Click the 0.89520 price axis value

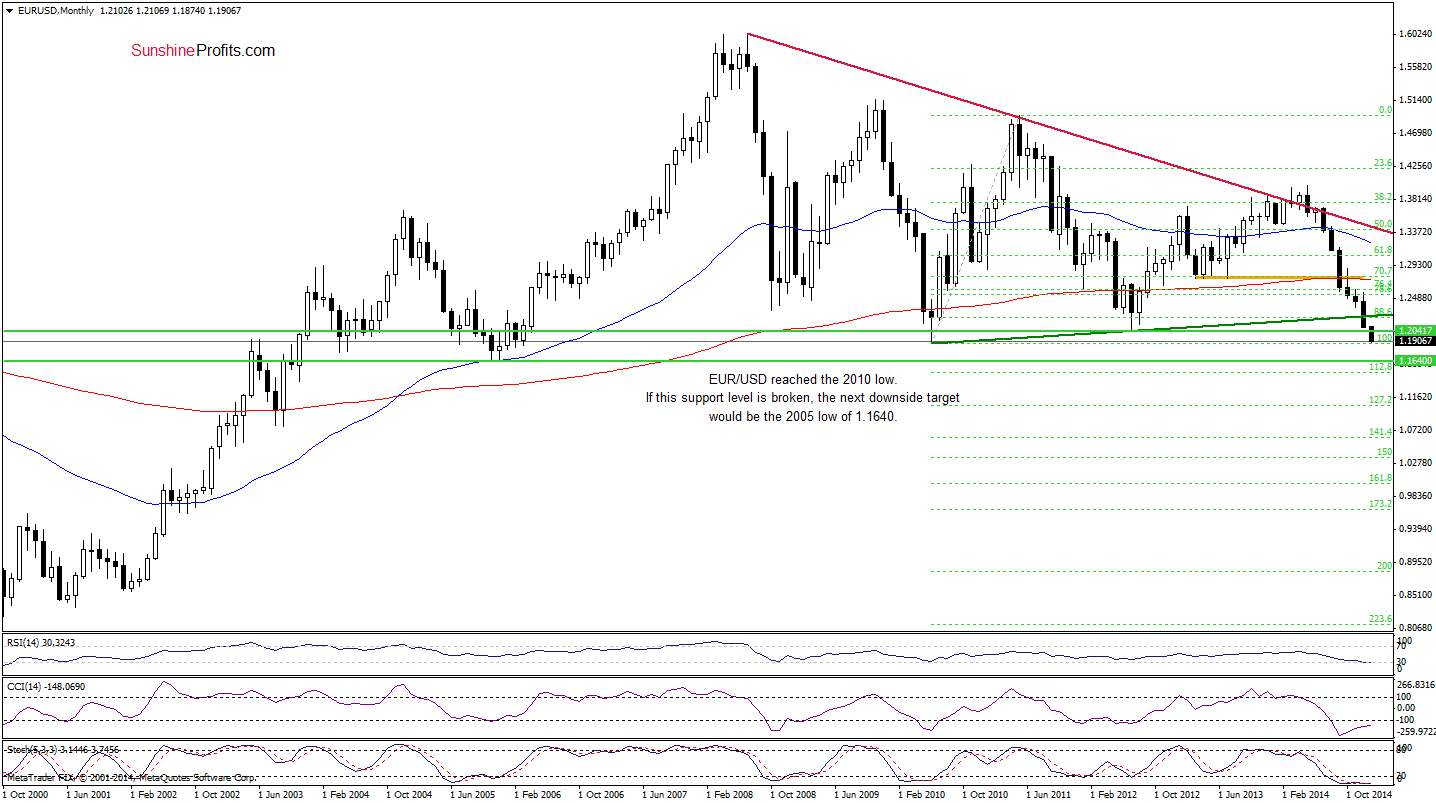[1414, 561]
